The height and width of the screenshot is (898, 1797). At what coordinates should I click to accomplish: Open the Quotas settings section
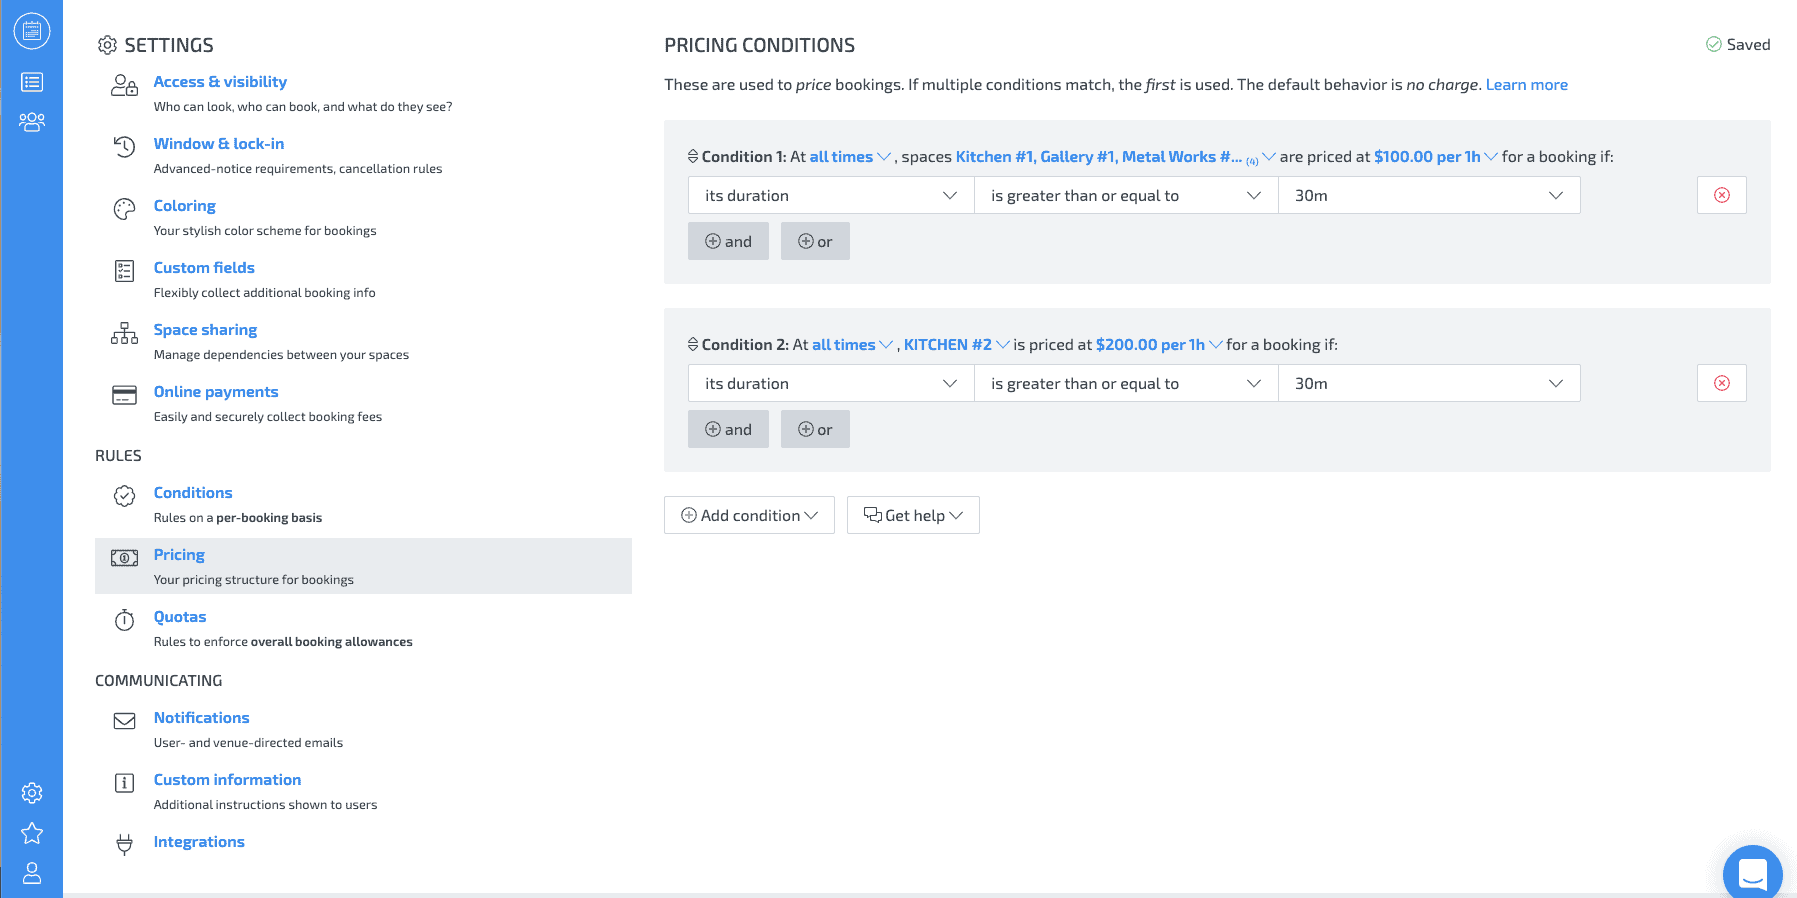coord(180,617)
